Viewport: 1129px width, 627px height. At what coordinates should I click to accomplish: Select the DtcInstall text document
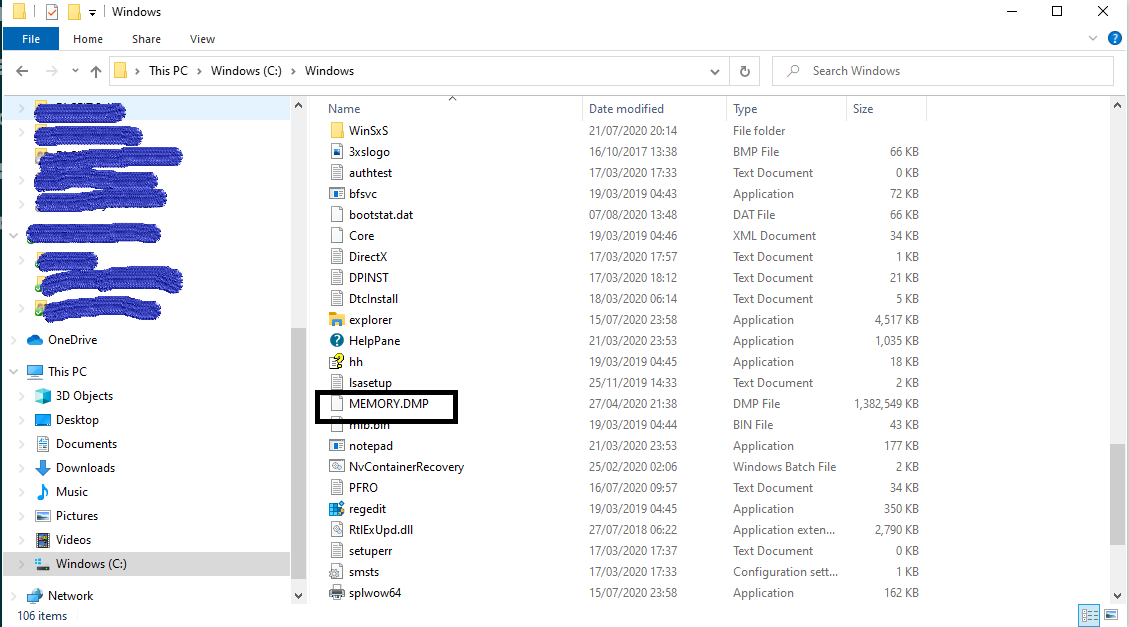374,298
